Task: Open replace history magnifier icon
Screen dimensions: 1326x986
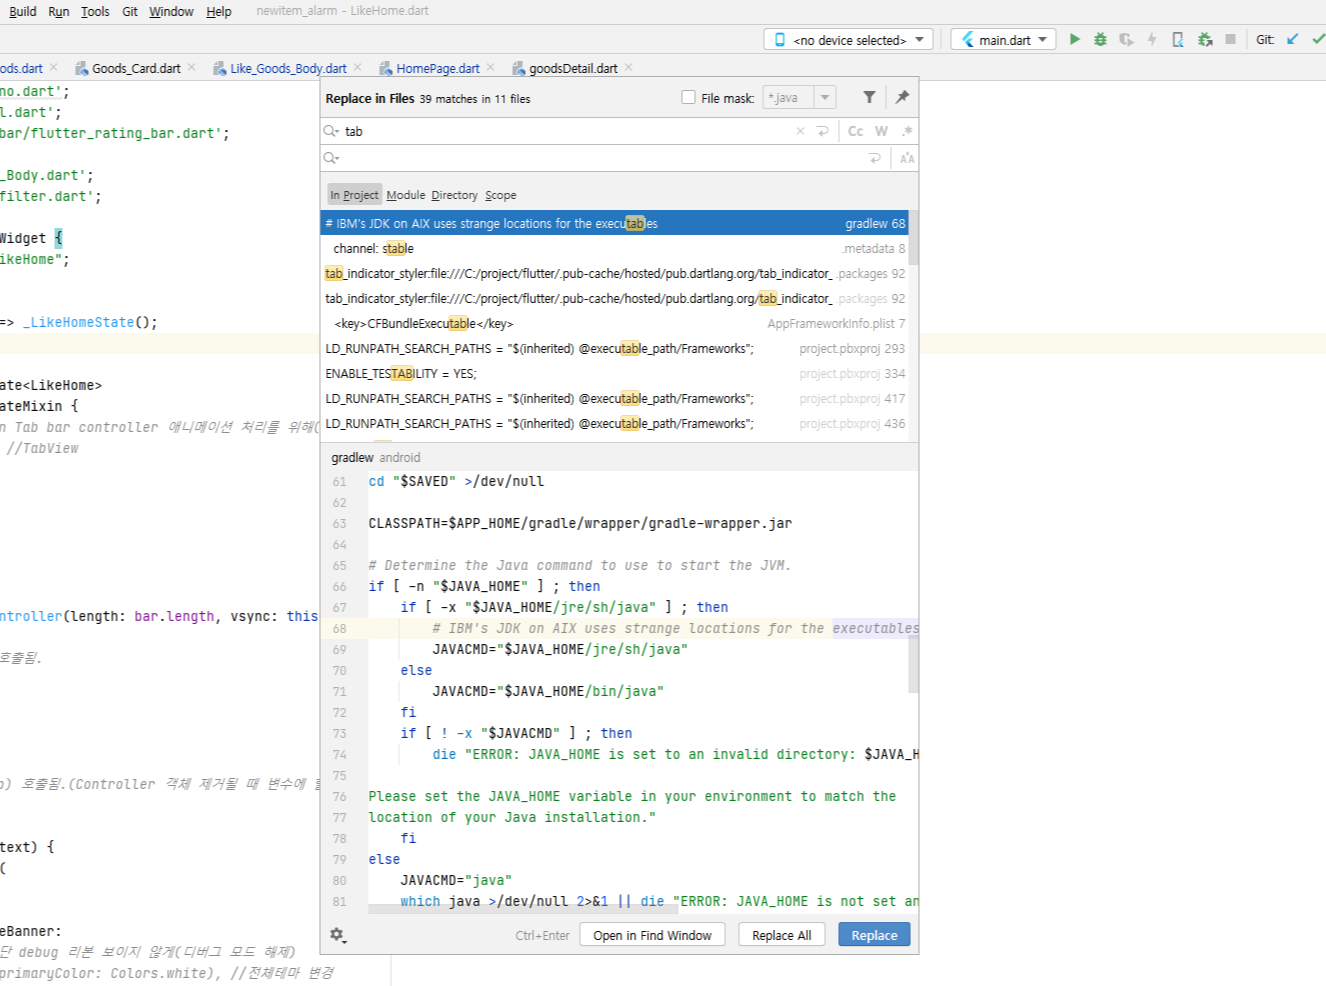Action: (x=331, y=158)
